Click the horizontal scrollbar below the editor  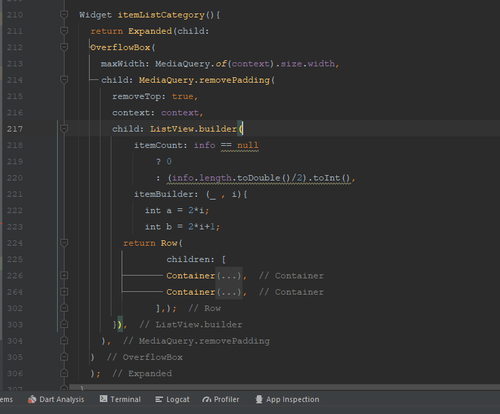[x=284, y=387]
